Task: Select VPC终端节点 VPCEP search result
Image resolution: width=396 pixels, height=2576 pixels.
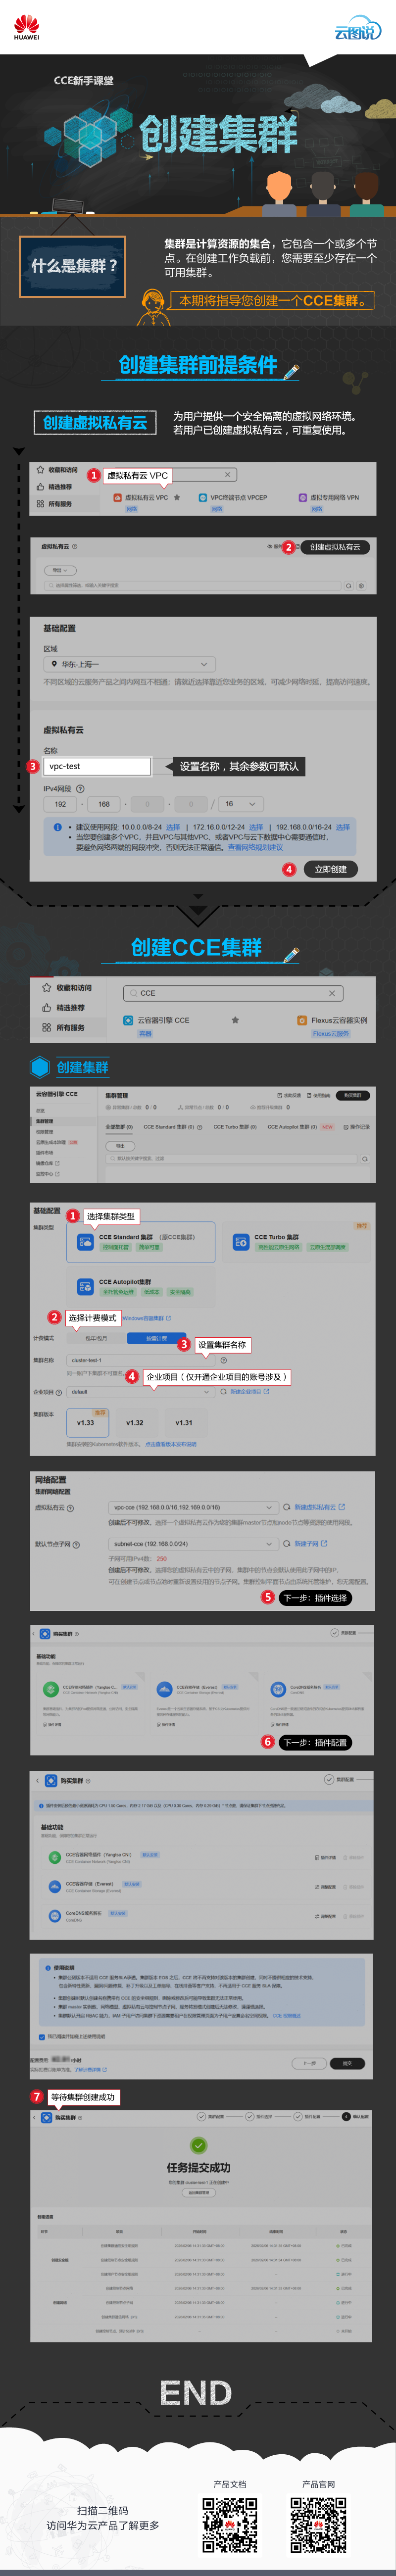Action: 233,497
